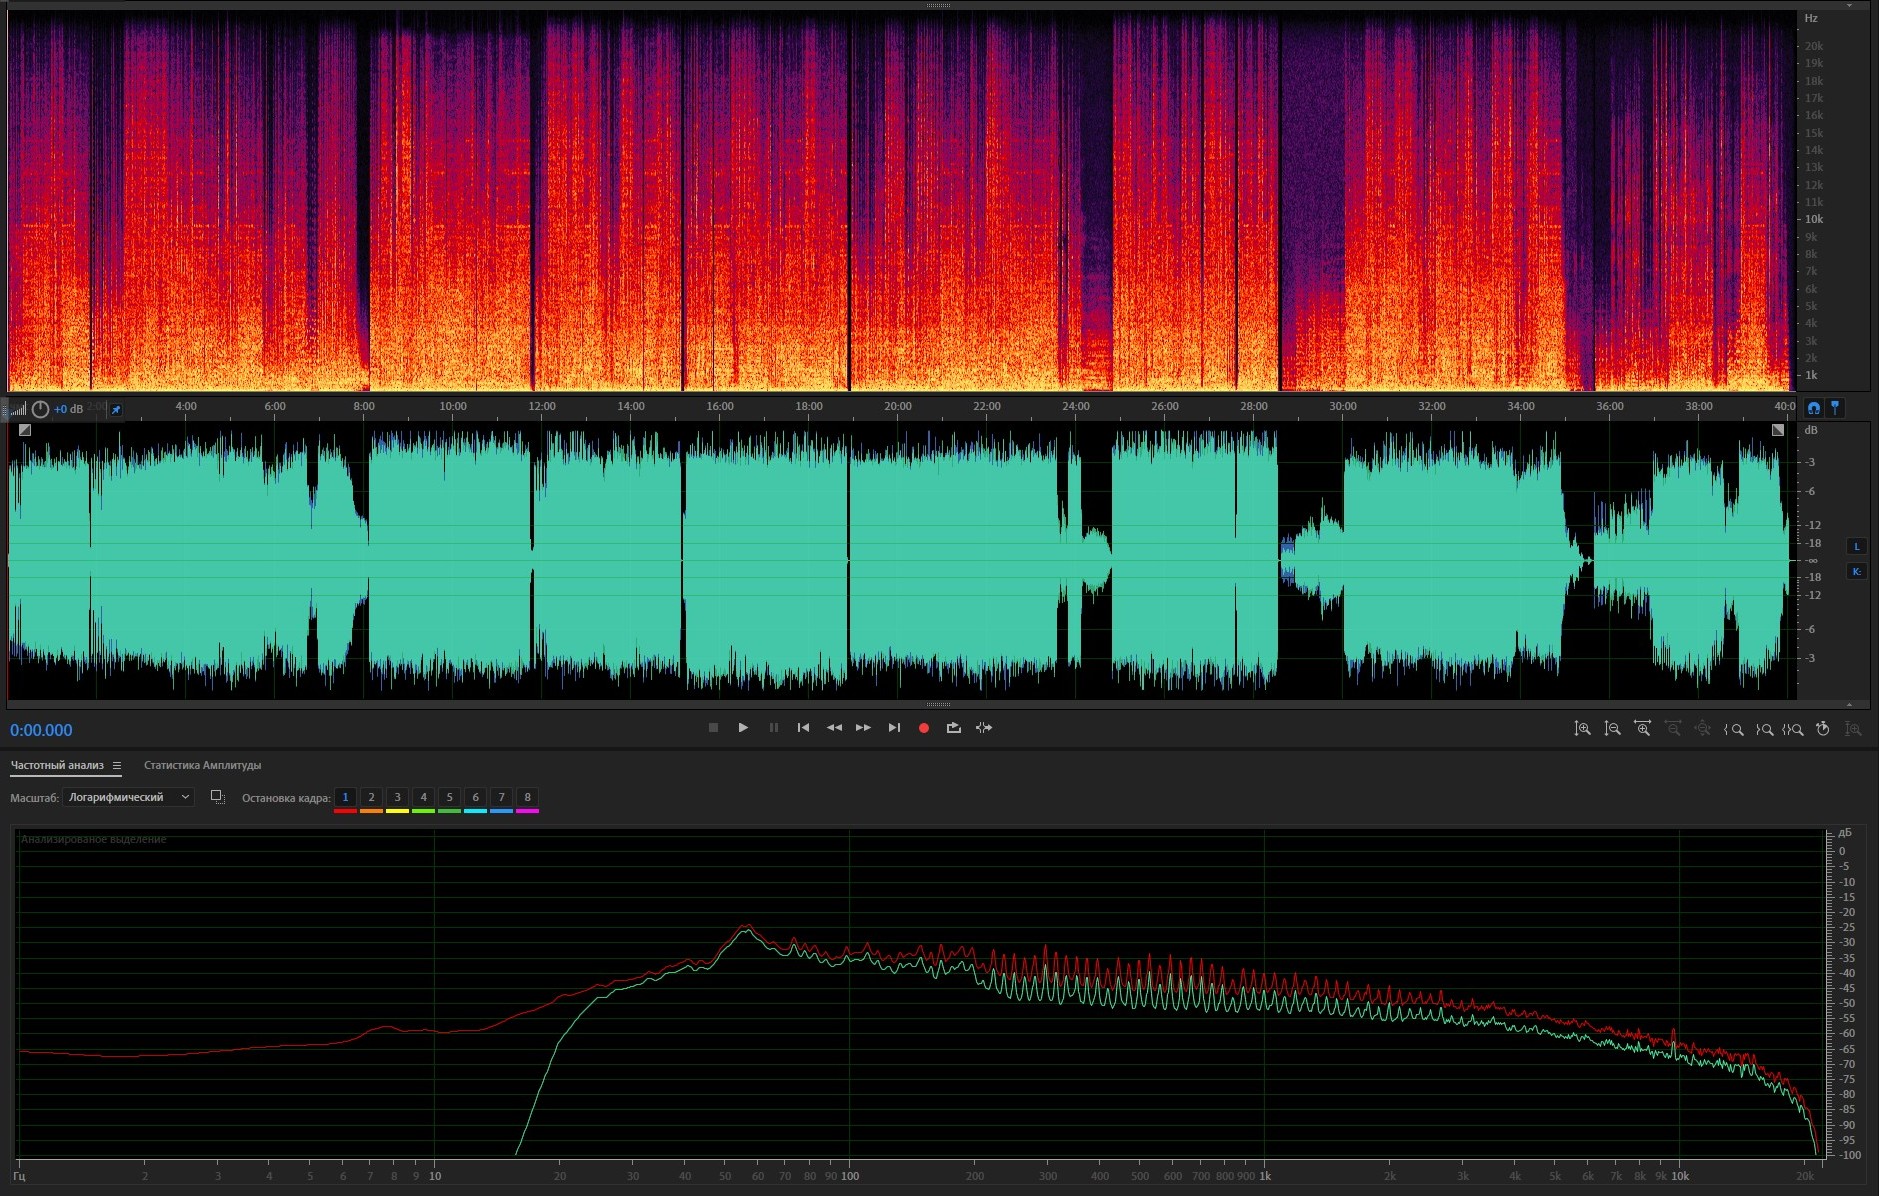Zoom in amplitude icon
The image size is (1879, 1196).
pos(1582,729)
